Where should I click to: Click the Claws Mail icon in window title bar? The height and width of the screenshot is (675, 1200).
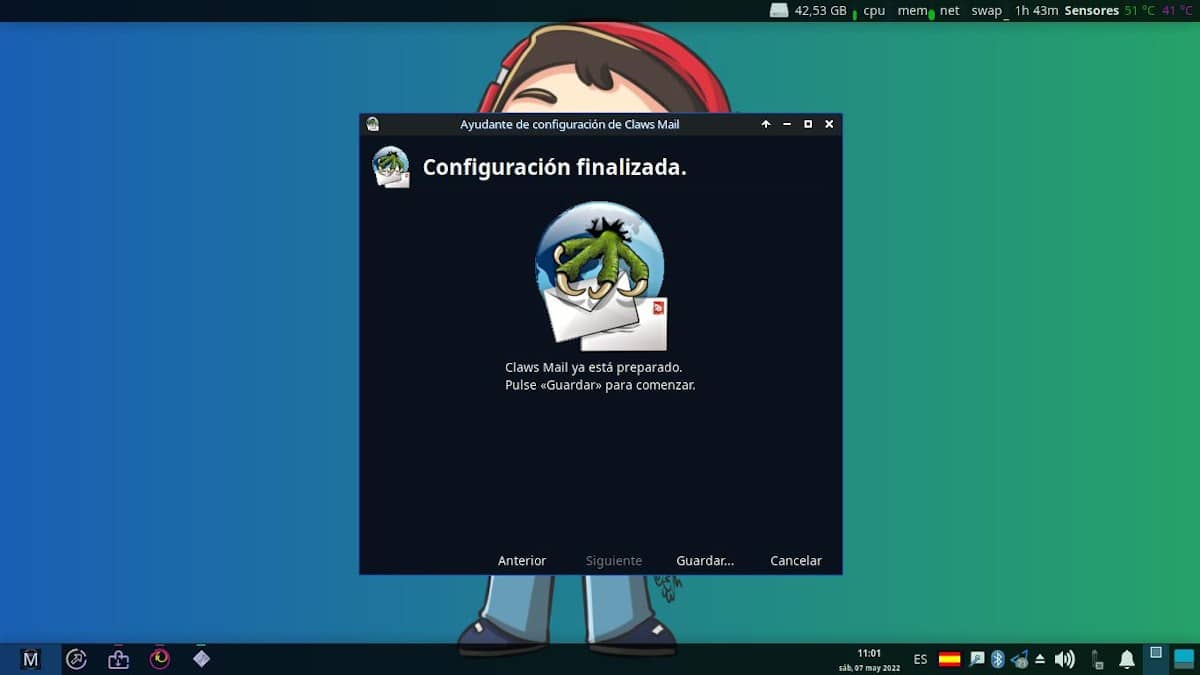[373, 124]
